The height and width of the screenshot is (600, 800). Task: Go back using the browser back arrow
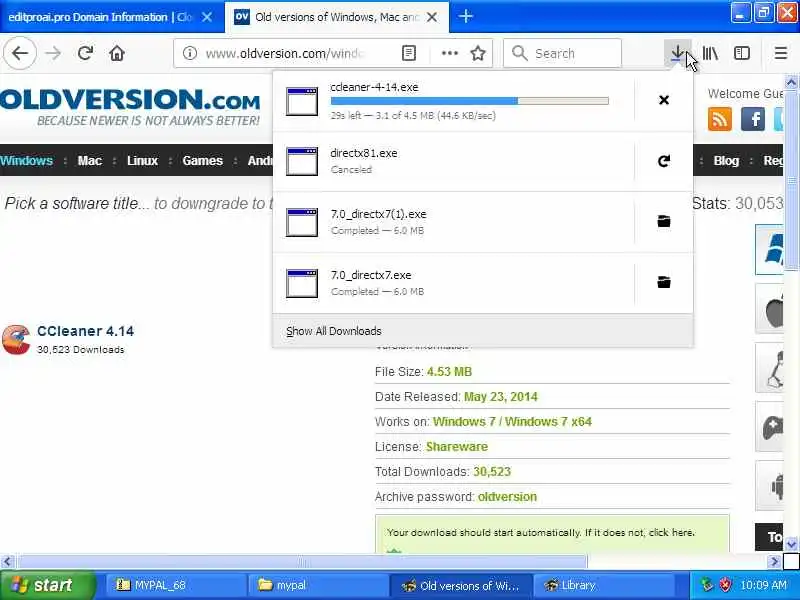click(x=20, y=53)
